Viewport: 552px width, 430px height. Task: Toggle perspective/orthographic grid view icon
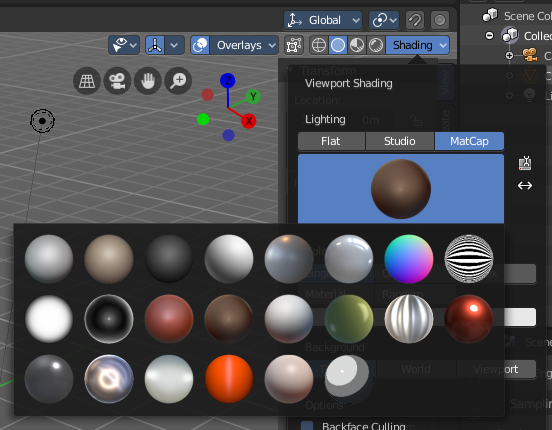pos(87,81)
